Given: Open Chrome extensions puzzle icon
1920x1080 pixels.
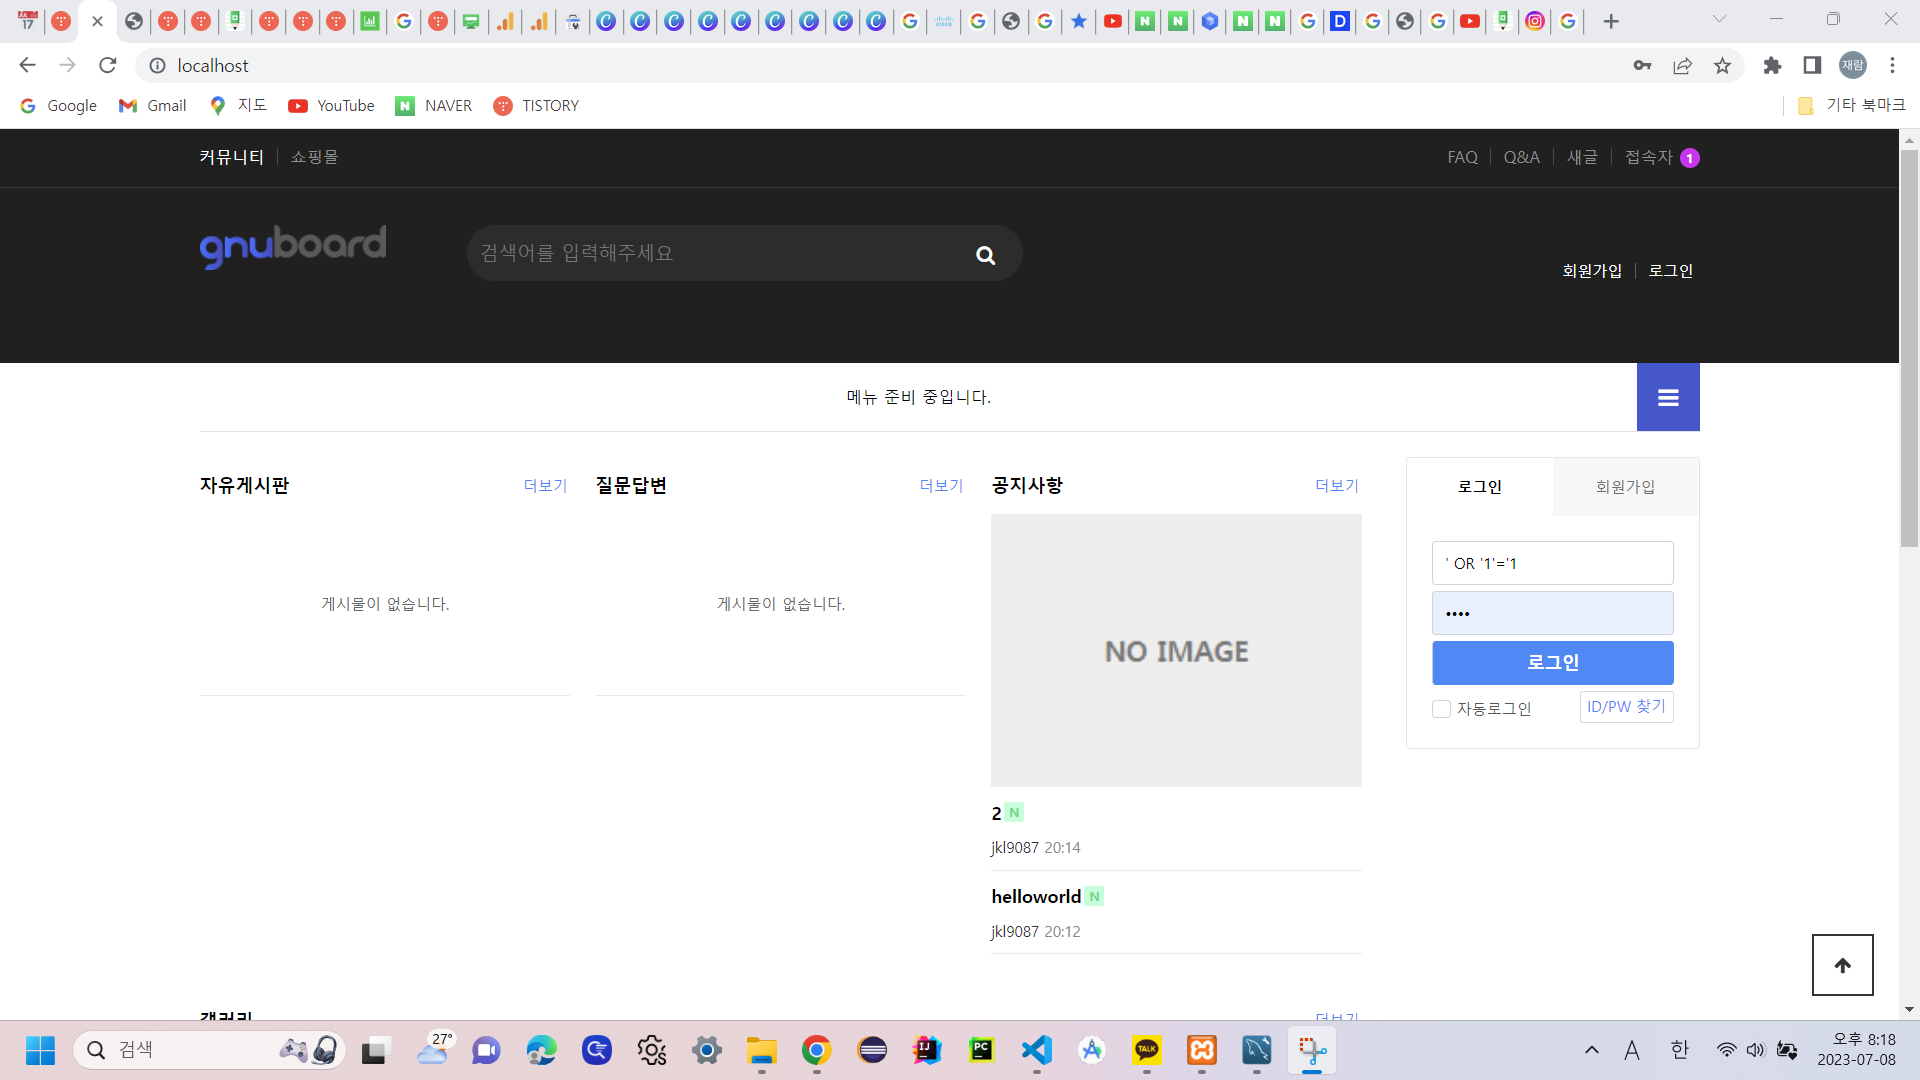Looking at the screenshot, I should click(x=1772, y=66).
